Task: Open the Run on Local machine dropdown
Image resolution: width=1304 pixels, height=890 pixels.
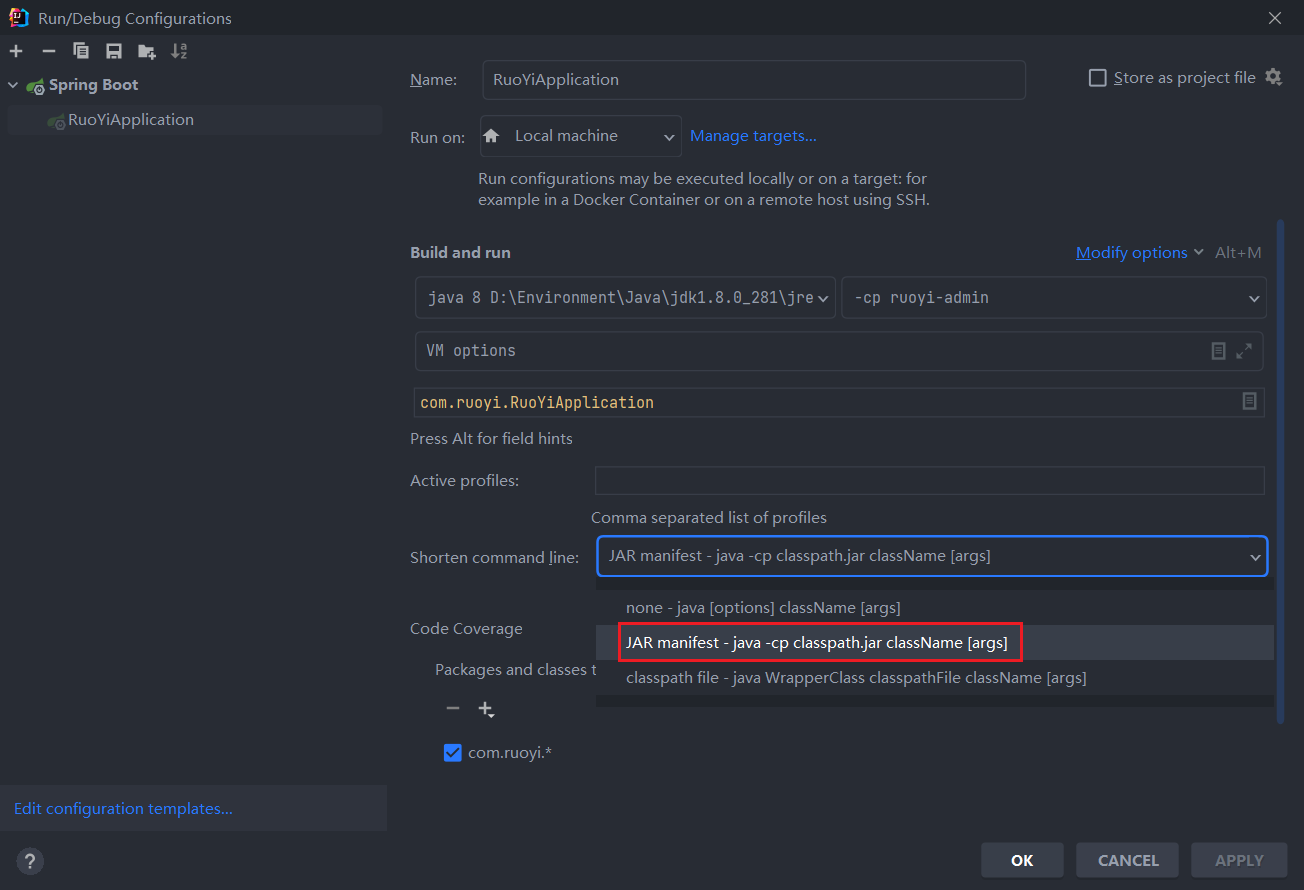Action: 581,136
